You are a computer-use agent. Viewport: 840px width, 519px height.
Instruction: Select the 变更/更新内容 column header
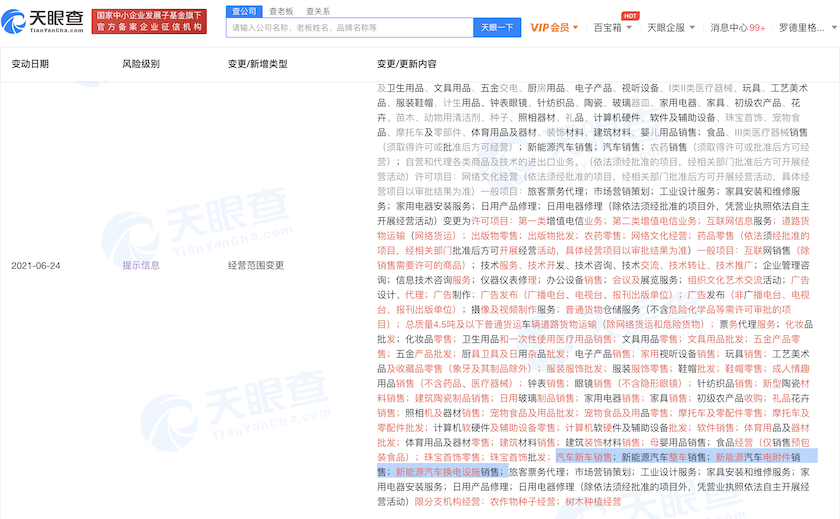[x=407, y=64]
